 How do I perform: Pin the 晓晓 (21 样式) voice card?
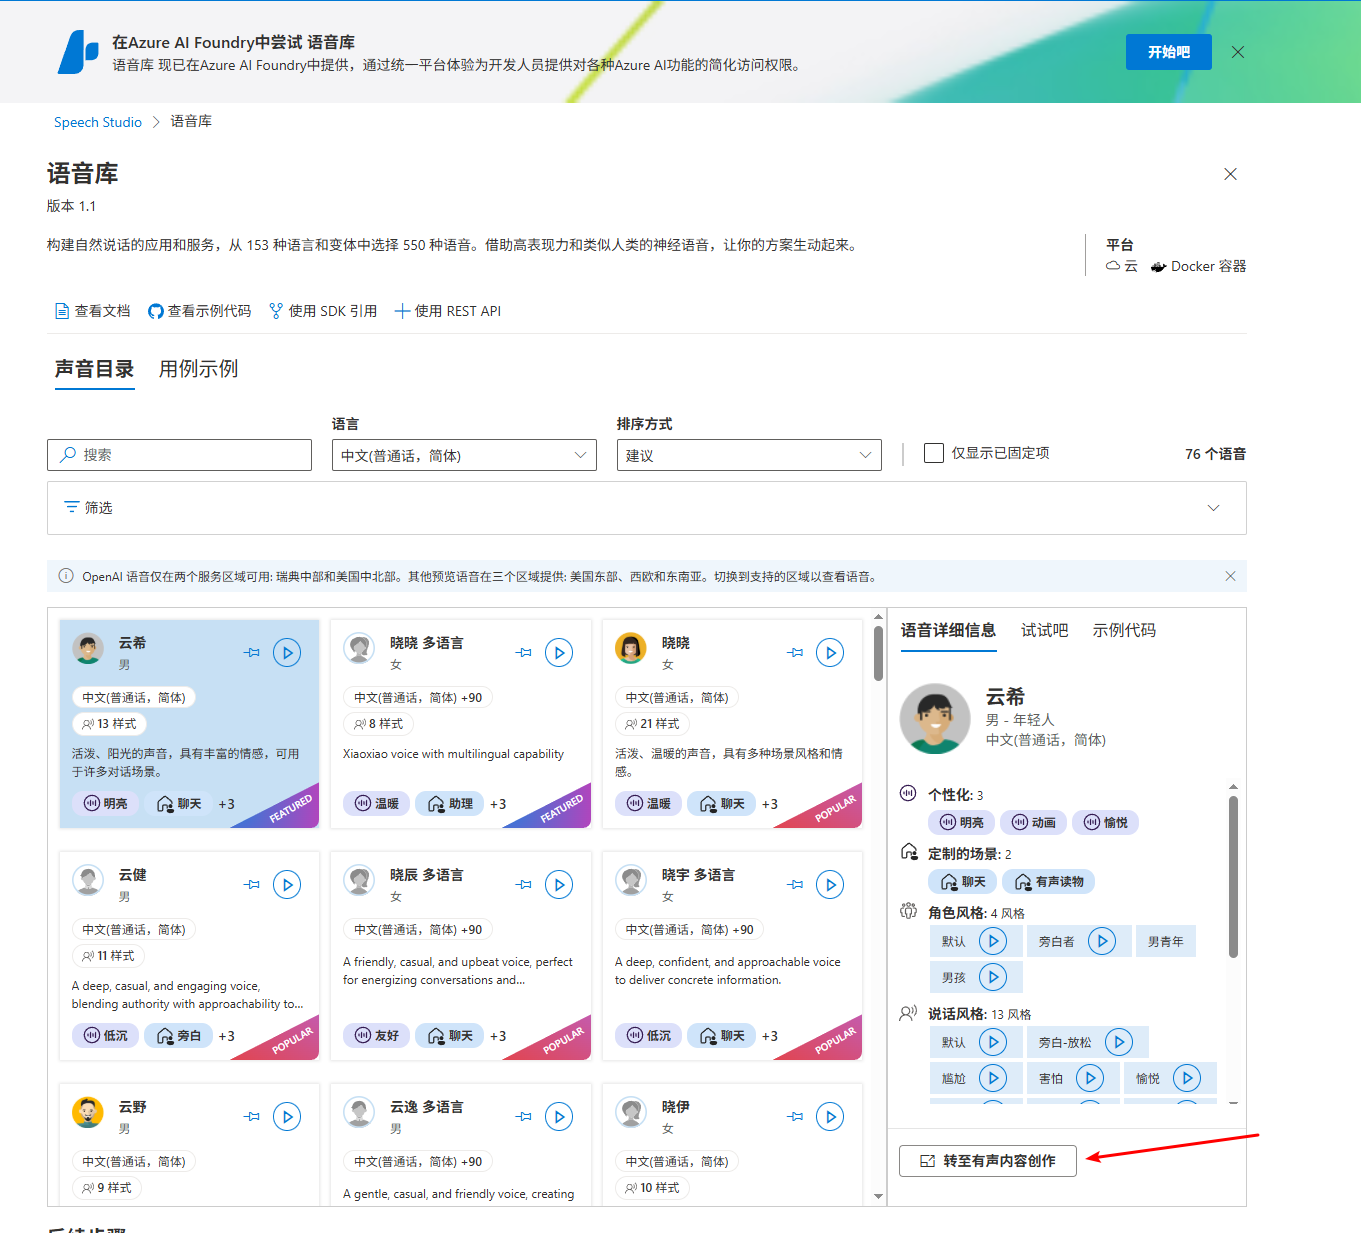796,653
